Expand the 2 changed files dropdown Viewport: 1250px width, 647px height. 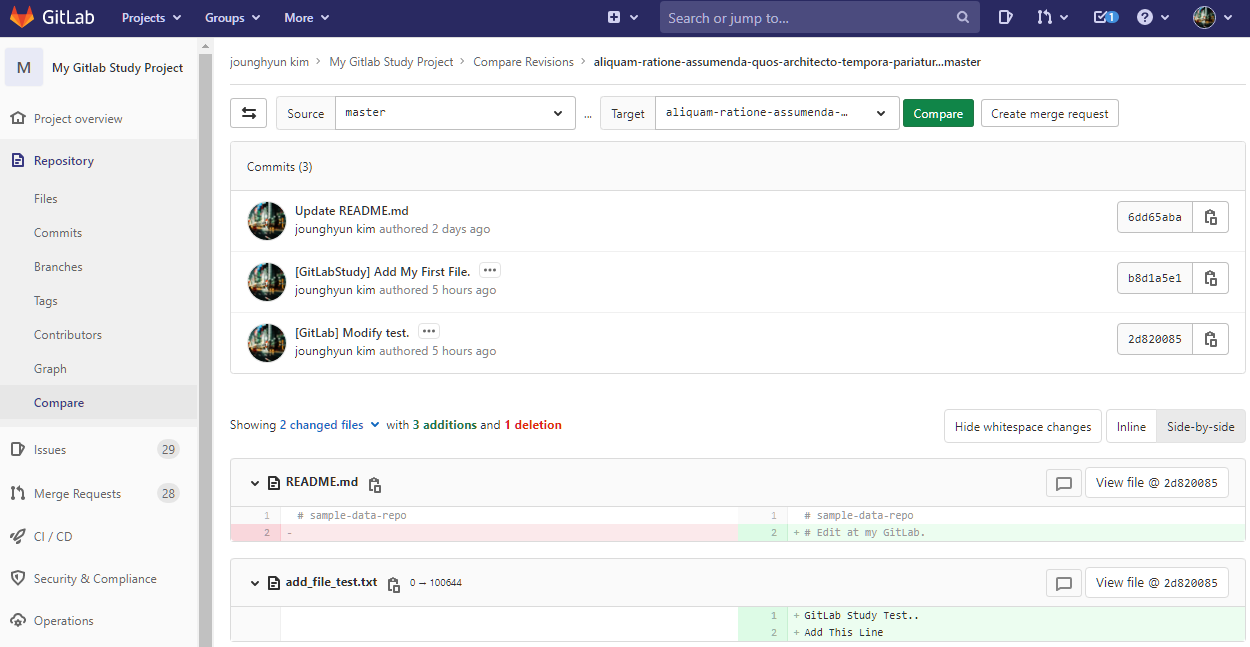(x=329, y=425)
